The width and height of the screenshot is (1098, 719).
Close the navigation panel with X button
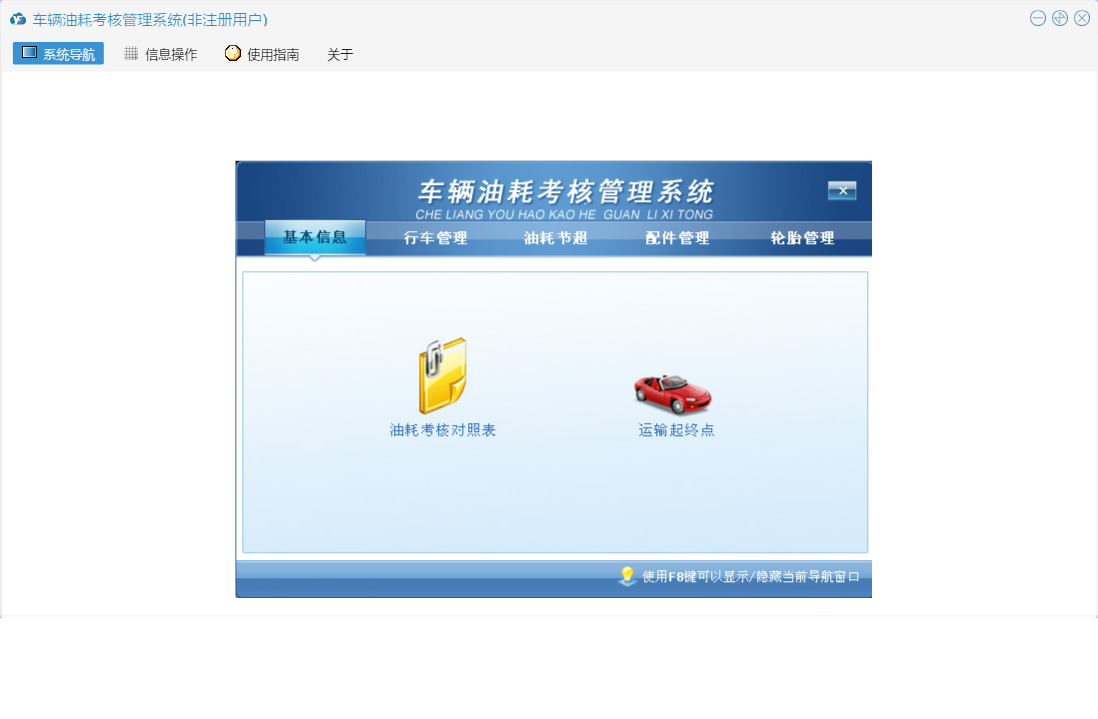(842, 190)
